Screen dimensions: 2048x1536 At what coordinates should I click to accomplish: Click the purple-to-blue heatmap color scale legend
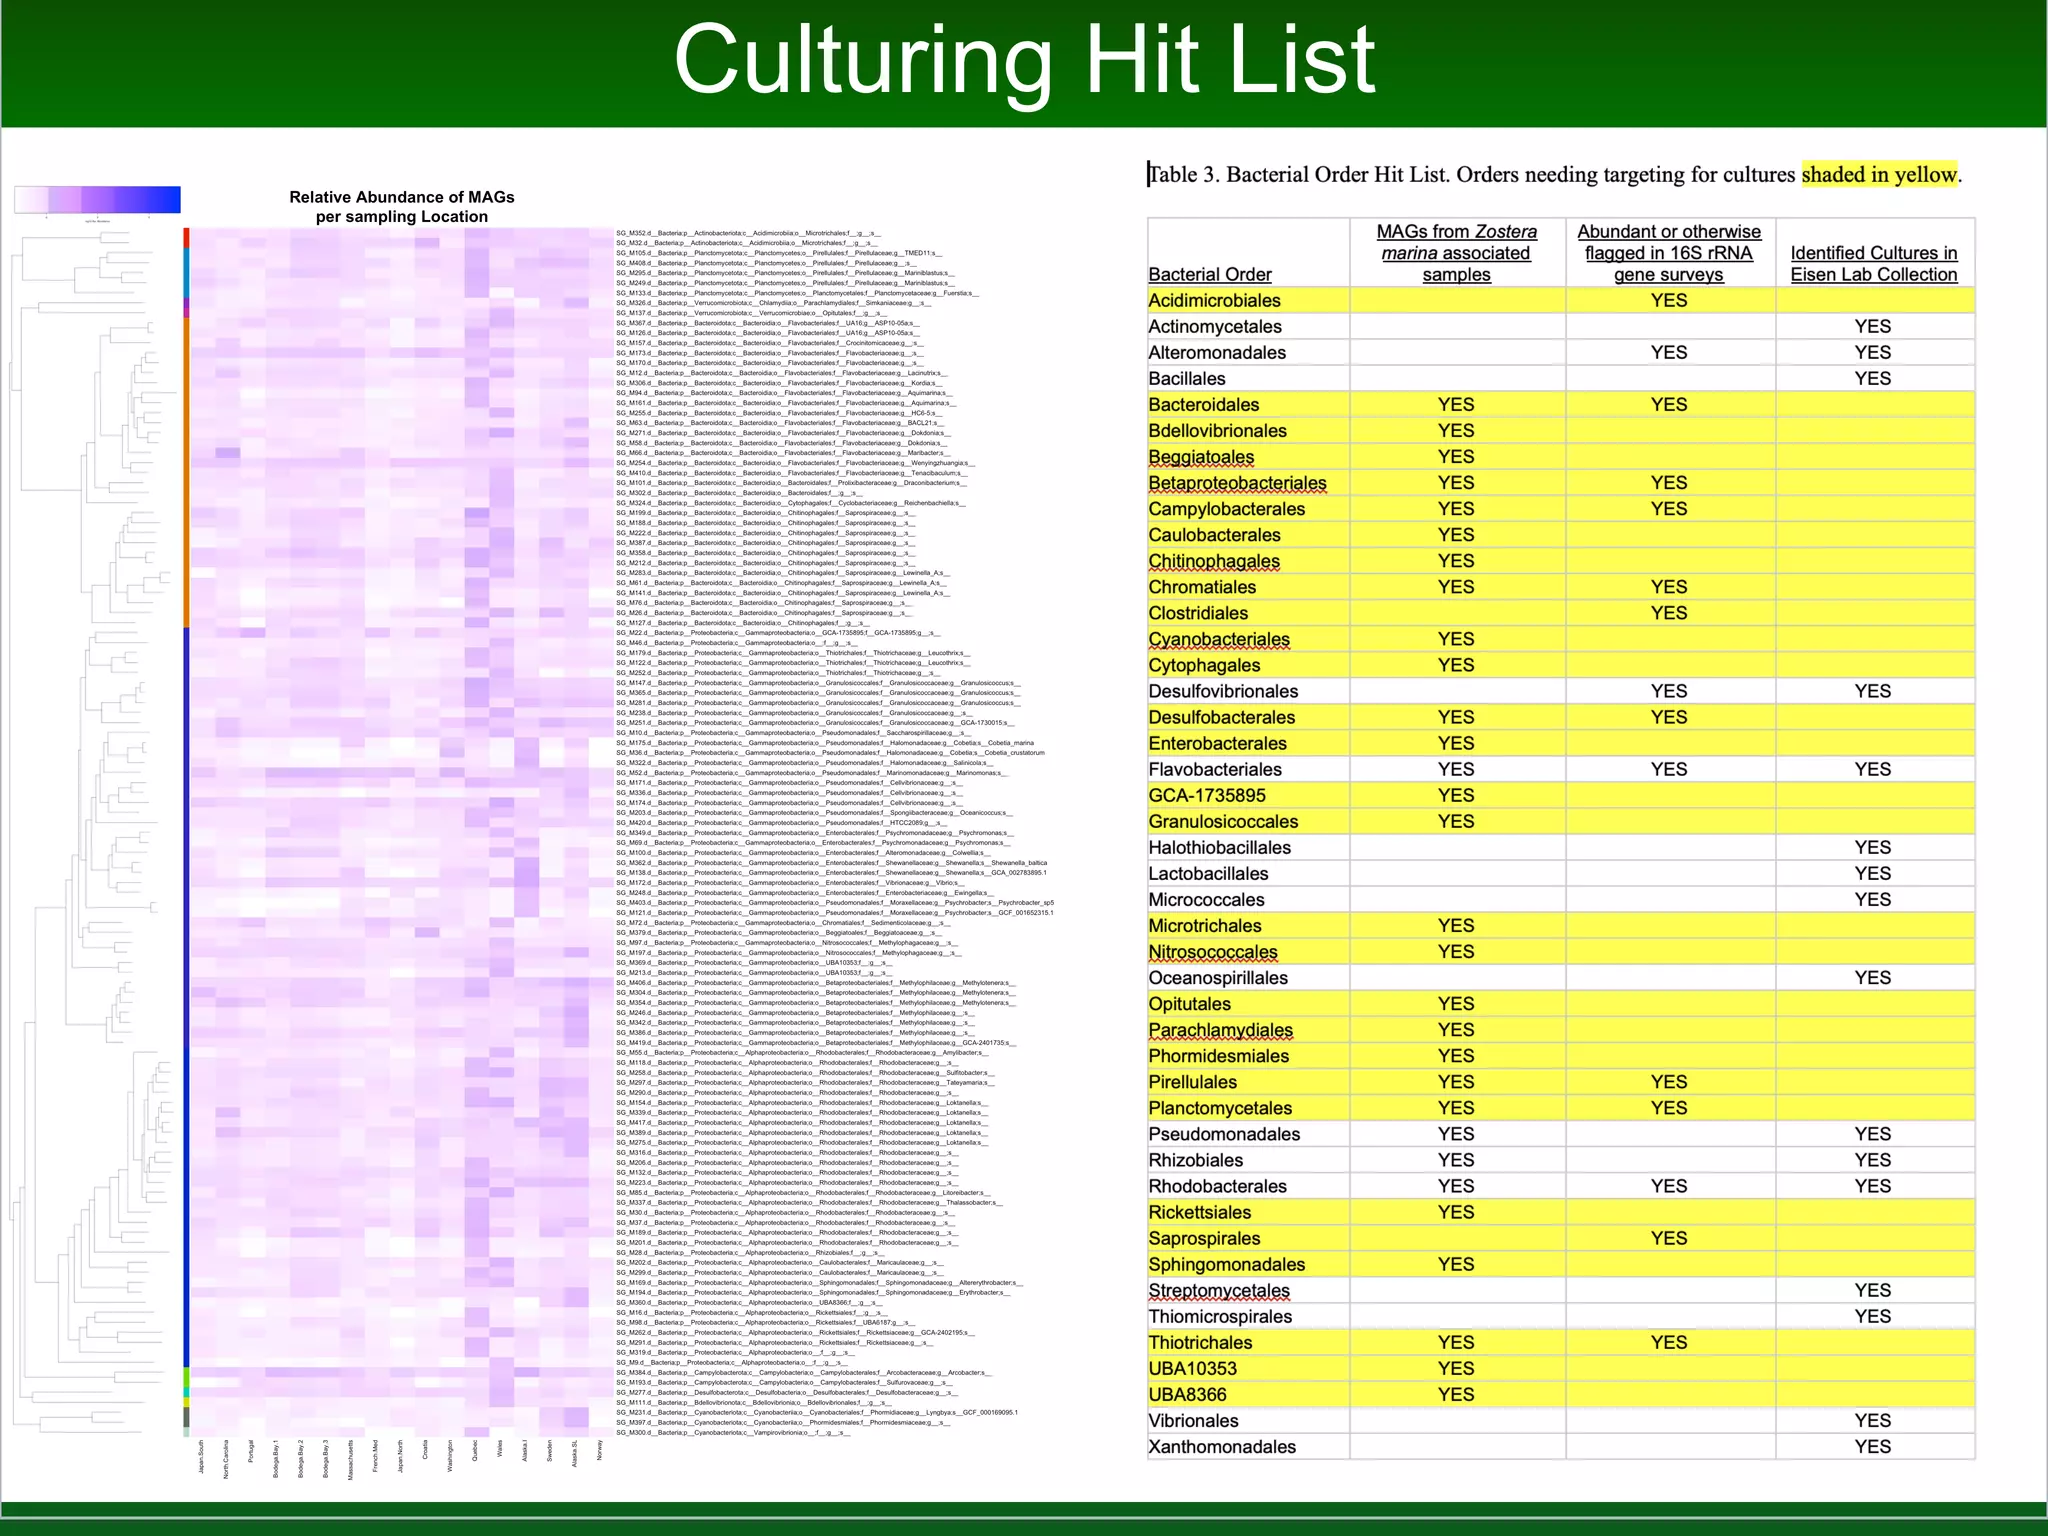pos(97,199)
